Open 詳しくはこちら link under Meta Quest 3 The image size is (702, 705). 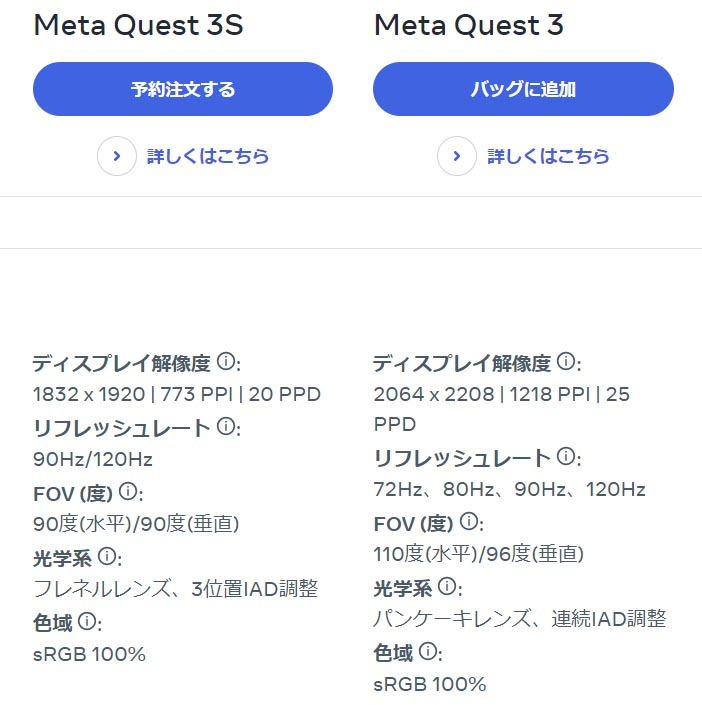tap(548, 156)
